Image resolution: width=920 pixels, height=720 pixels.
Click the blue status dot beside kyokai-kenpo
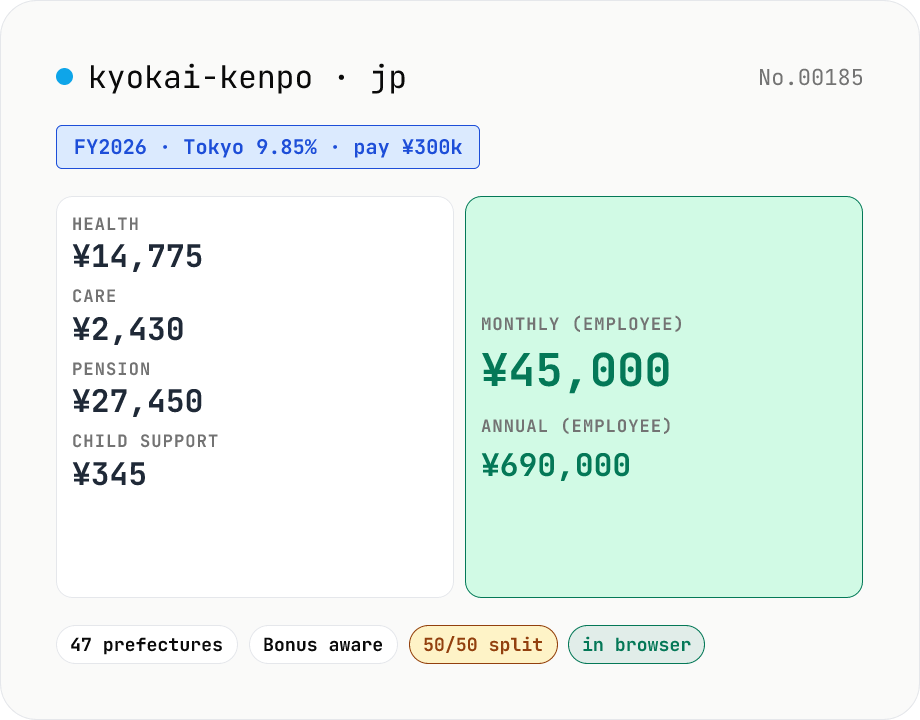tap(65, 77)
